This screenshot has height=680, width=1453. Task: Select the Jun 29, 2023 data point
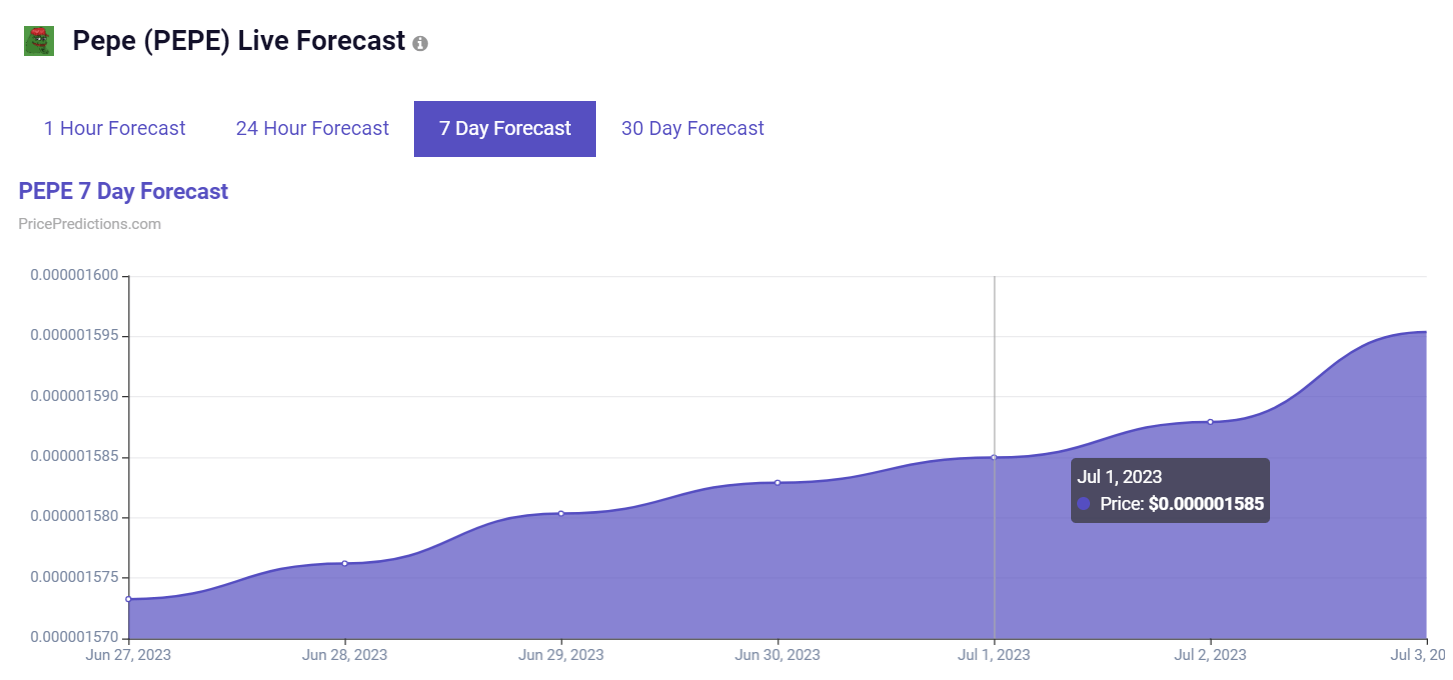tap(561, 513)
